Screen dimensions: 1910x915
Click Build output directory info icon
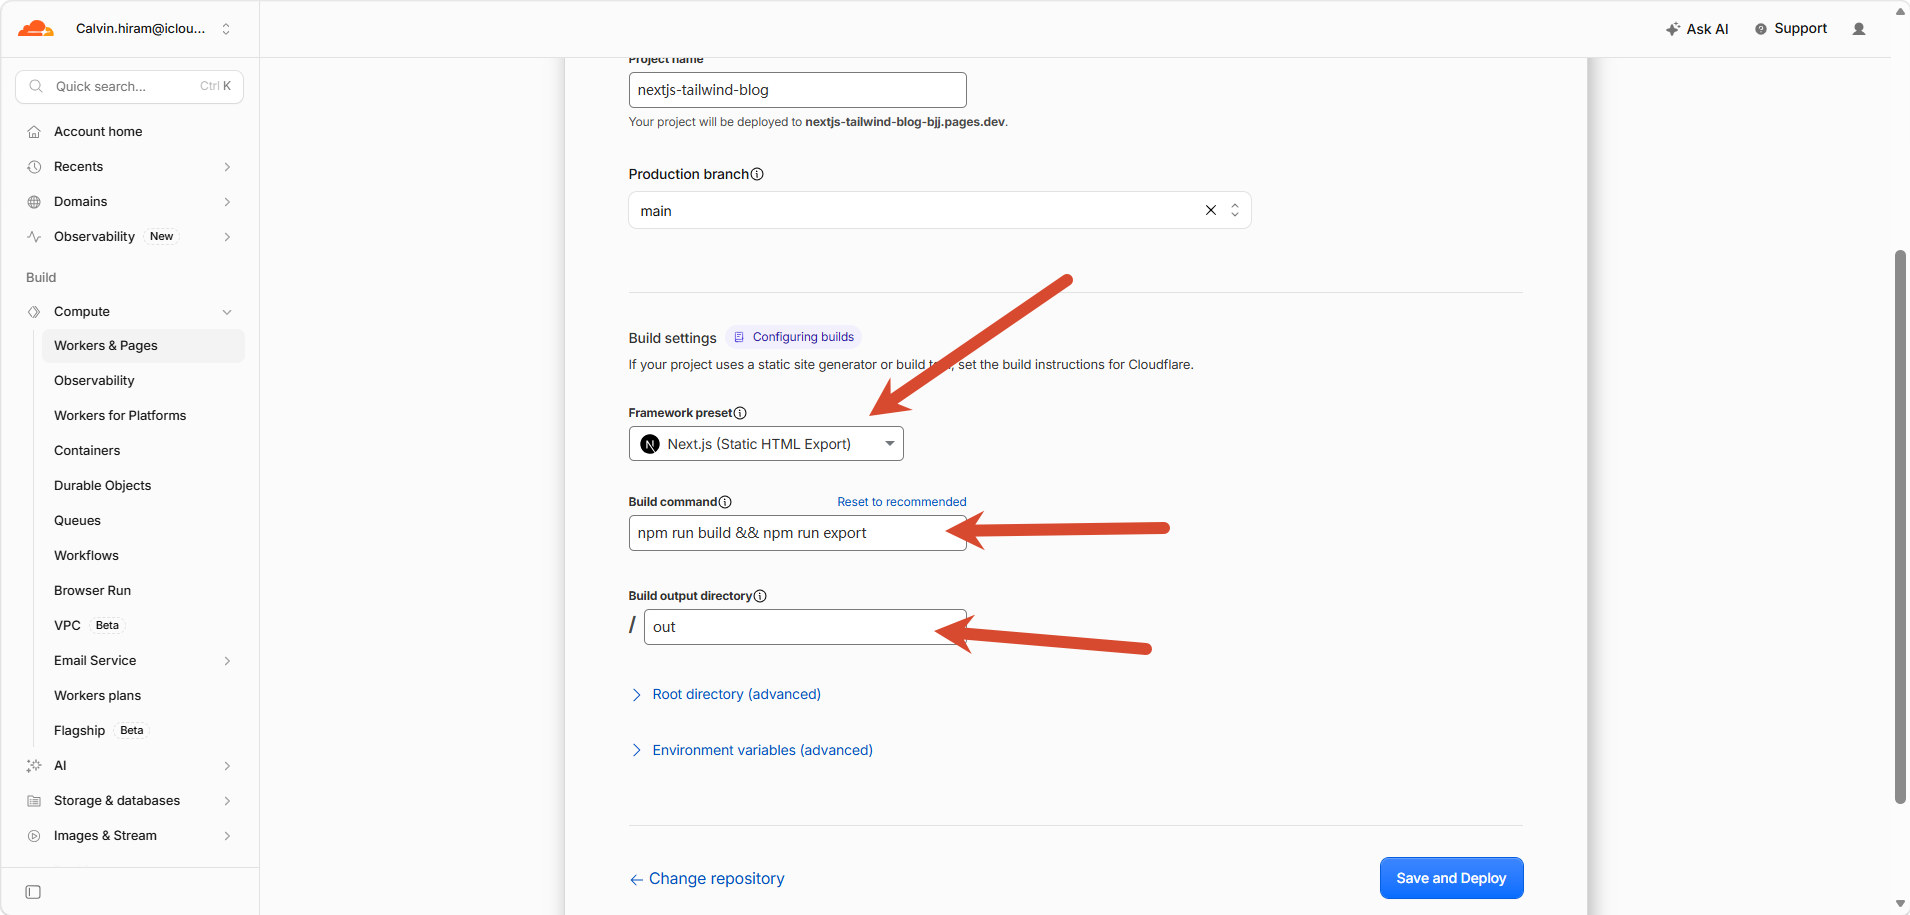click(760, 596)
